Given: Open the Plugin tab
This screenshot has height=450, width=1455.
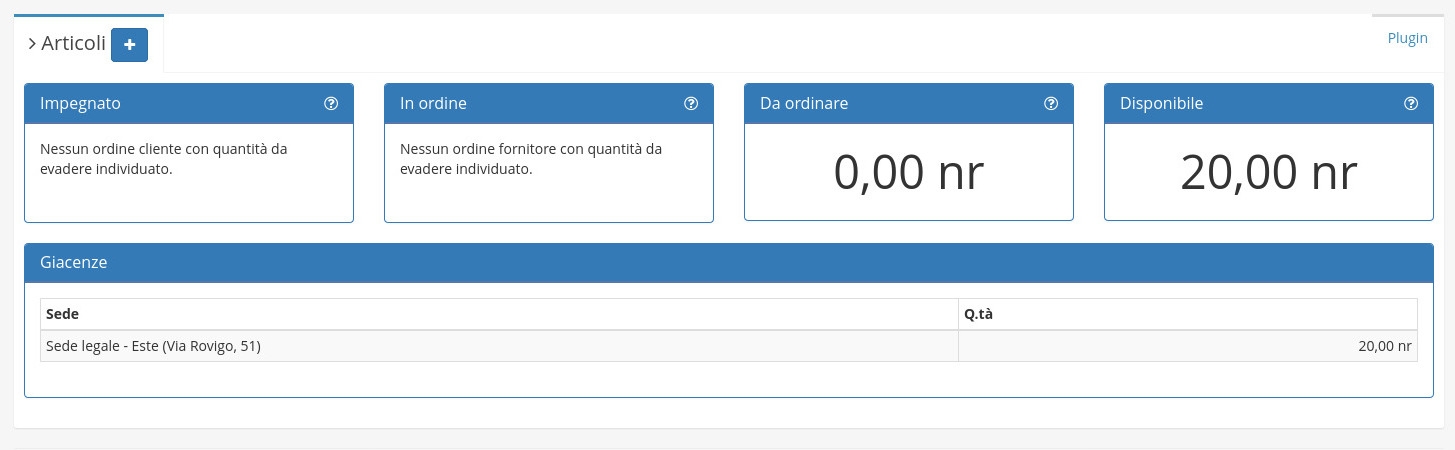Looking at the screenshot, I should point(1407,38).
